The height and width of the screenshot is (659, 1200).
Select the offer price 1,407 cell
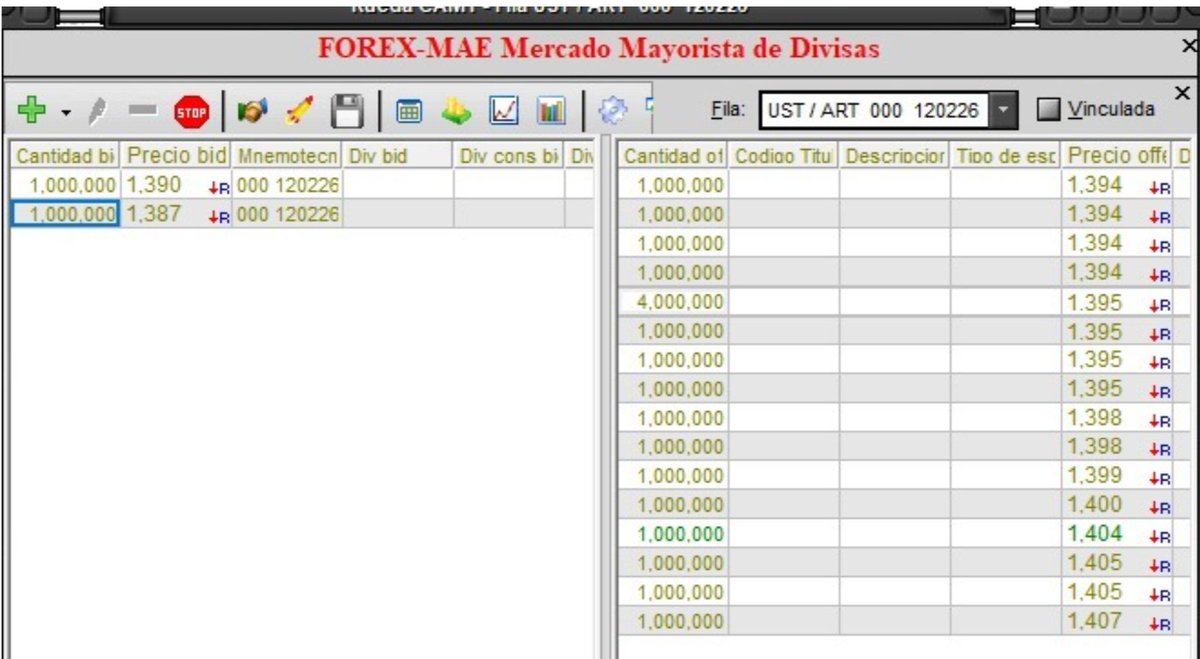[x=1117, y=621]
